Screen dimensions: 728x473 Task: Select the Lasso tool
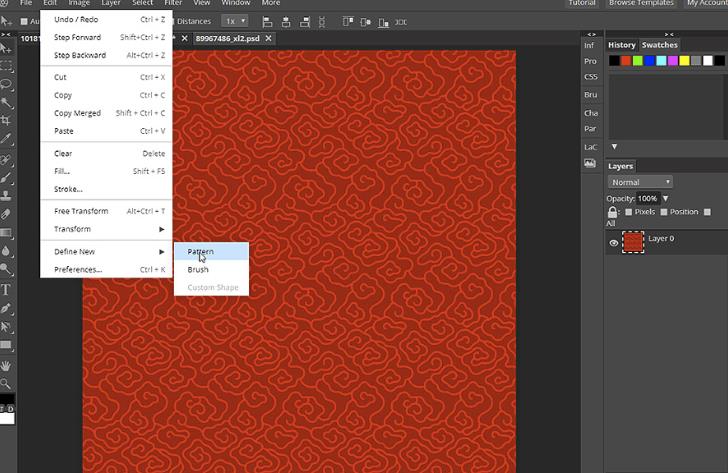pos(6,84)
